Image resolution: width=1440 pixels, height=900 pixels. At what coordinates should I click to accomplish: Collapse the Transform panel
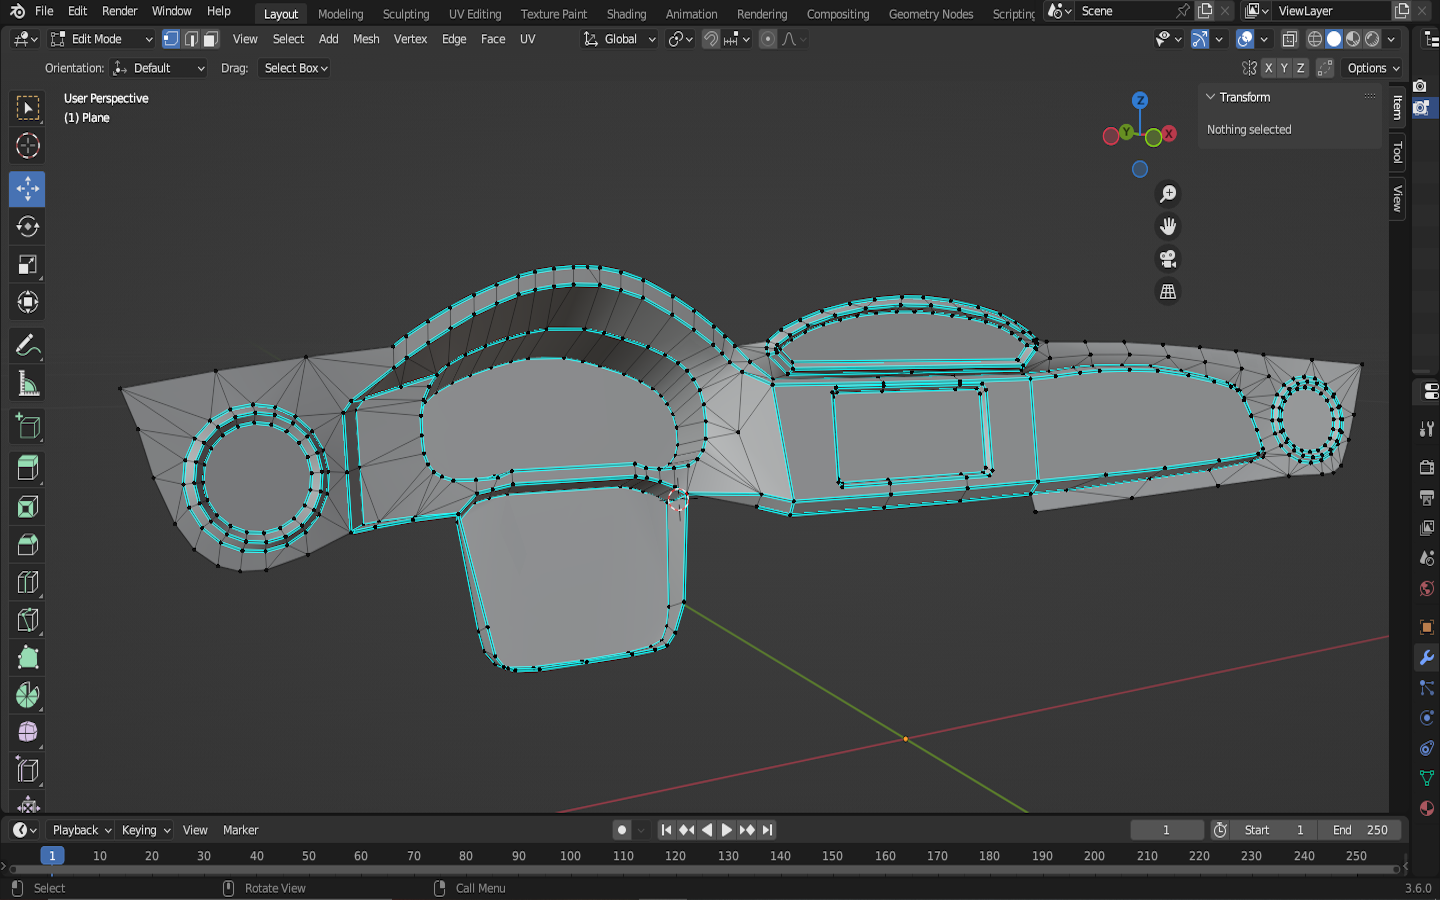[1211, 97]
